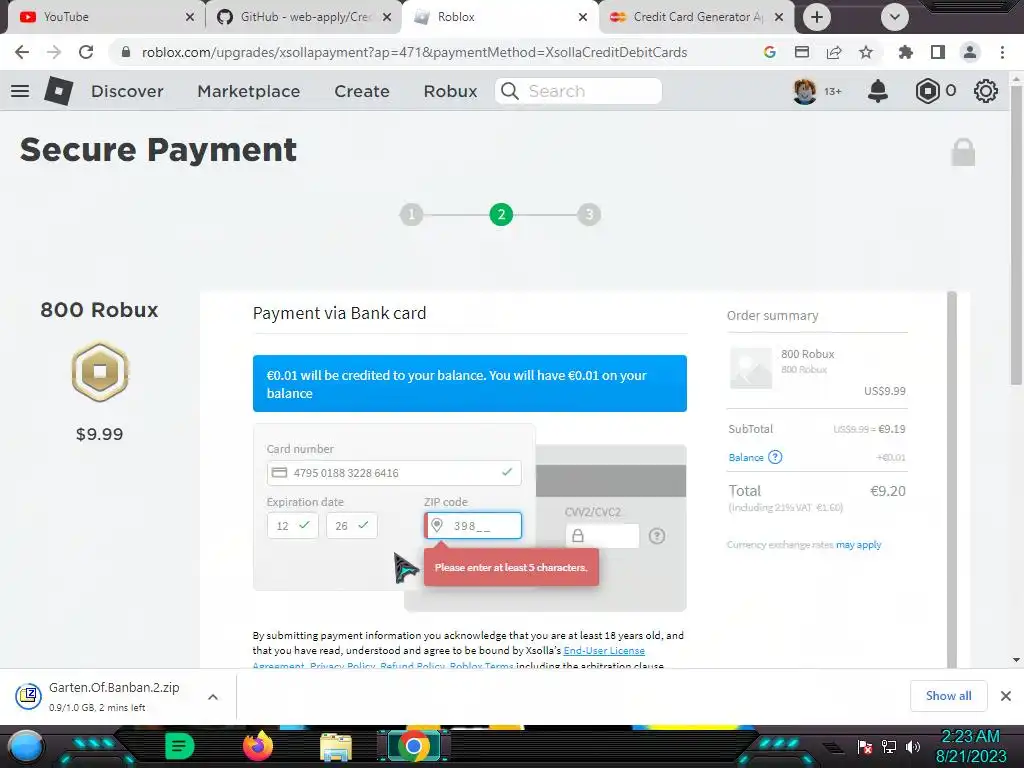Click the Google icon in address bar

click(x=769, y=52)
